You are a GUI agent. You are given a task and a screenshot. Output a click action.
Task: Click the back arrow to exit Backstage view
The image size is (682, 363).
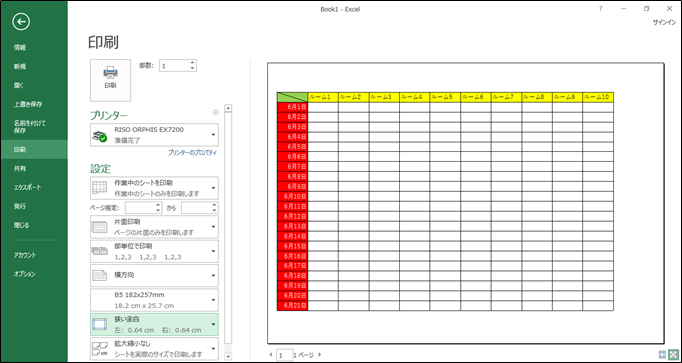click(x=21, y=22)
